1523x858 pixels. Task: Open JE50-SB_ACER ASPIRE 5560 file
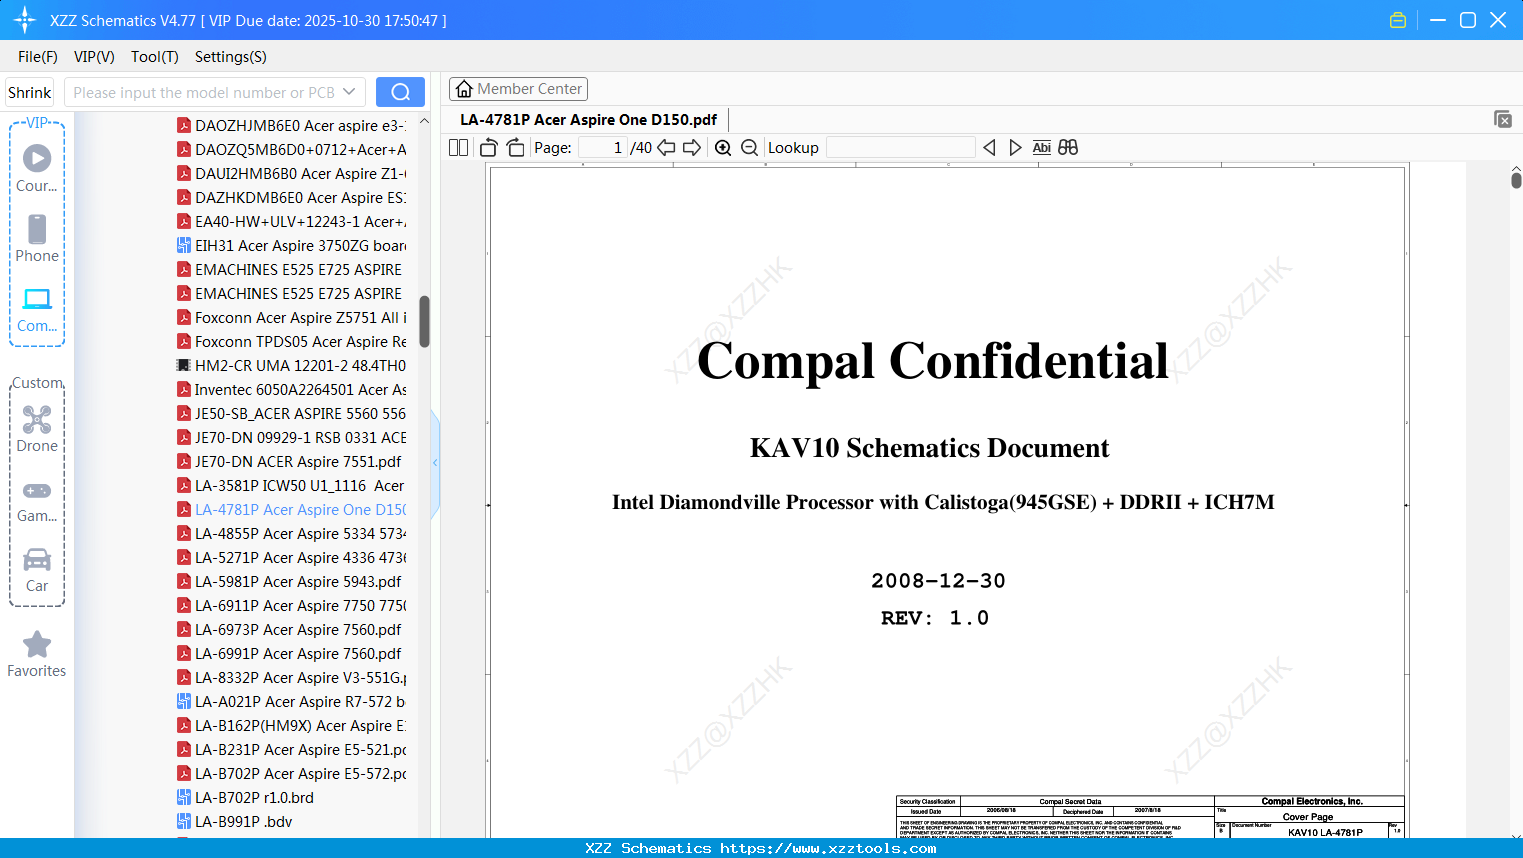pos(291,414)
